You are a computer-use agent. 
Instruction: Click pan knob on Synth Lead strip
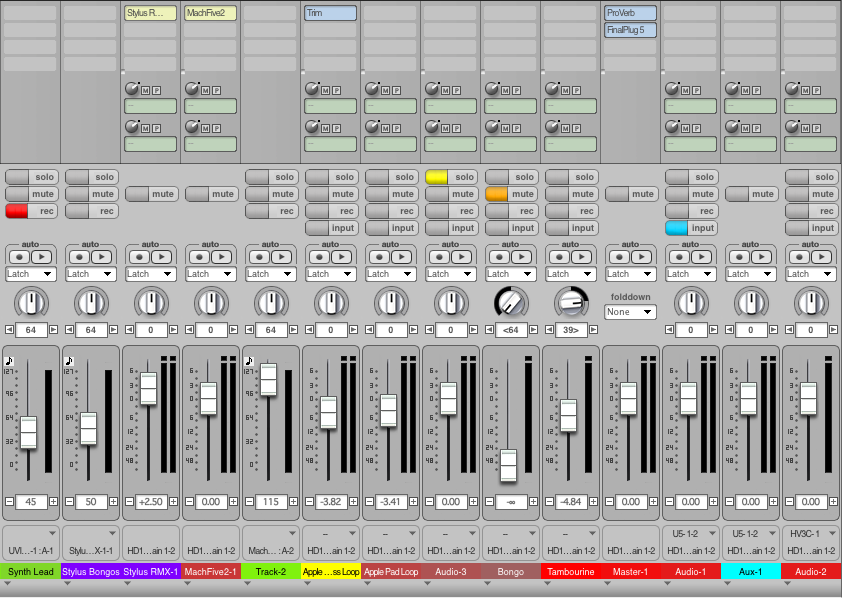tap(31, 302)
